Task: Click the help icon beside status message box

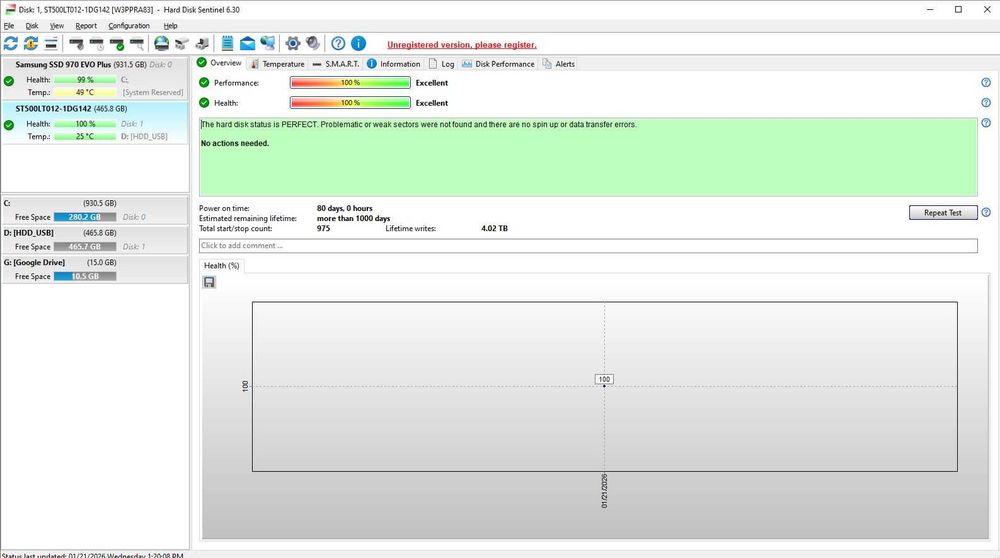Action: [986, 123]
